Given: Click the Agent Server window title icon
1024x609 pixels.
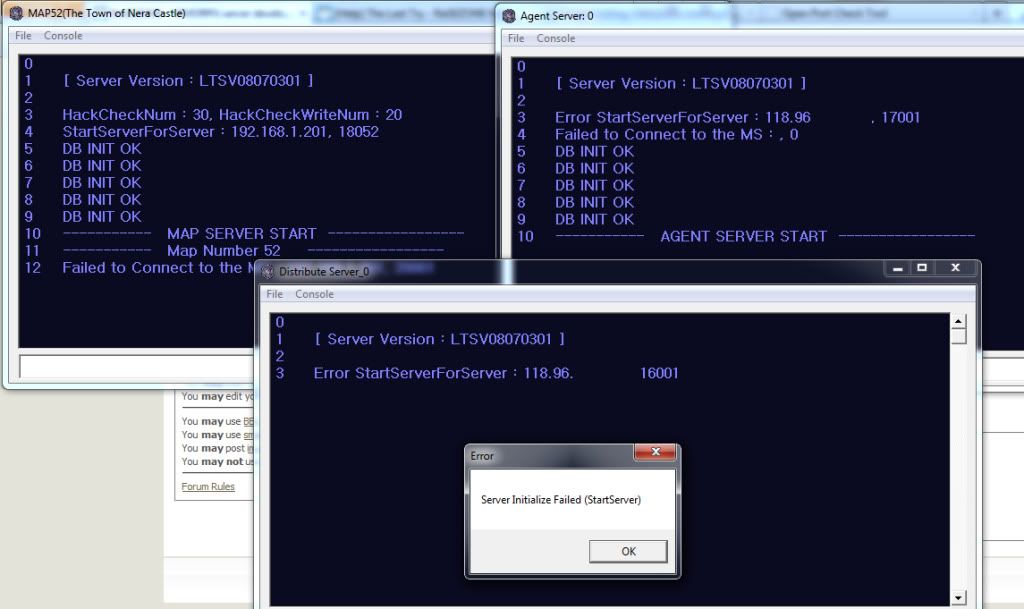Looking at the screenshot, I should coord(509,16).
